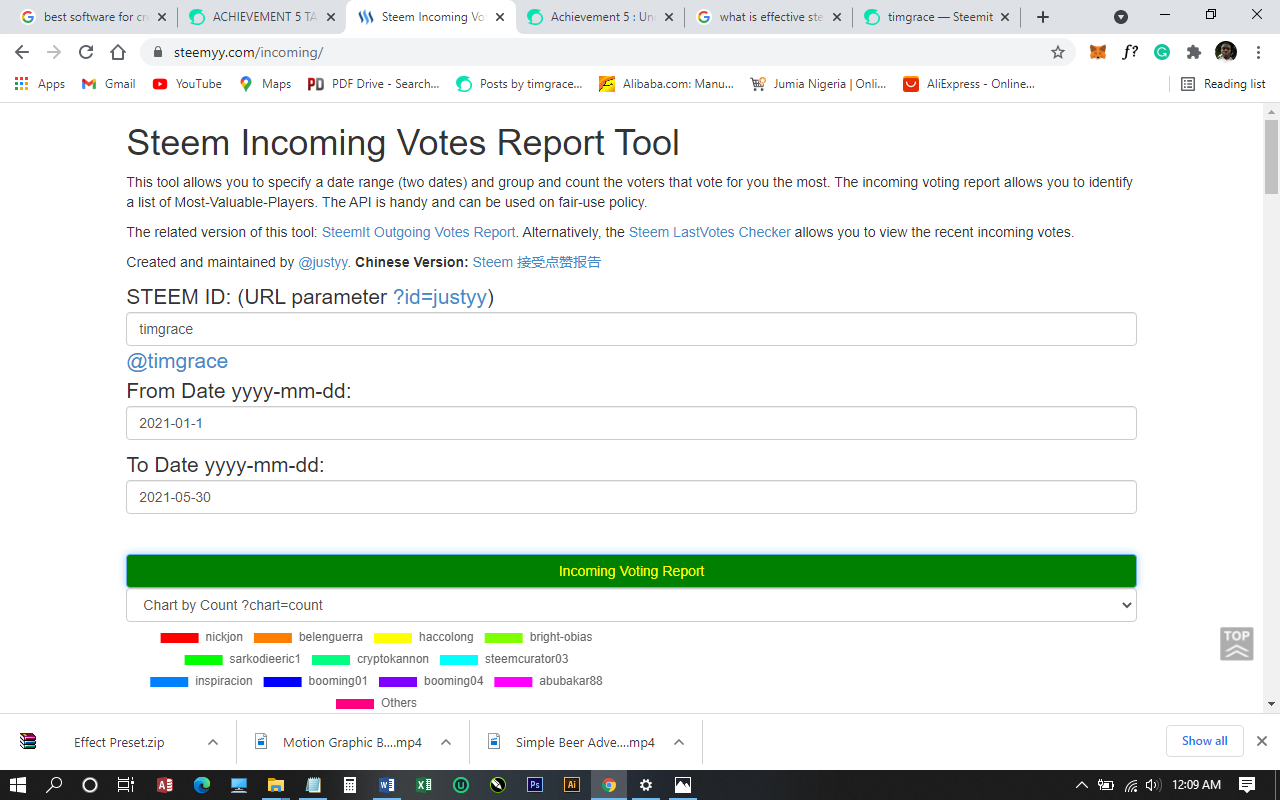Screen dimensions: 1280x800
Task: Click inside the STEEM ID input field
Action: click(630, 328)
